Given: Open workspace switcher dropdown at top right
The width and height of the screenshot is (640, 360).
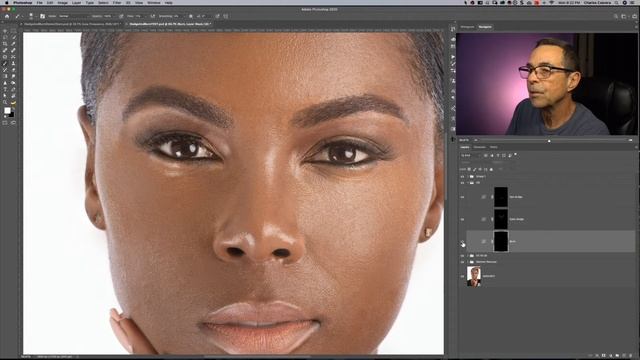Looking at the screenshot, I should click(x=624, y=16).
